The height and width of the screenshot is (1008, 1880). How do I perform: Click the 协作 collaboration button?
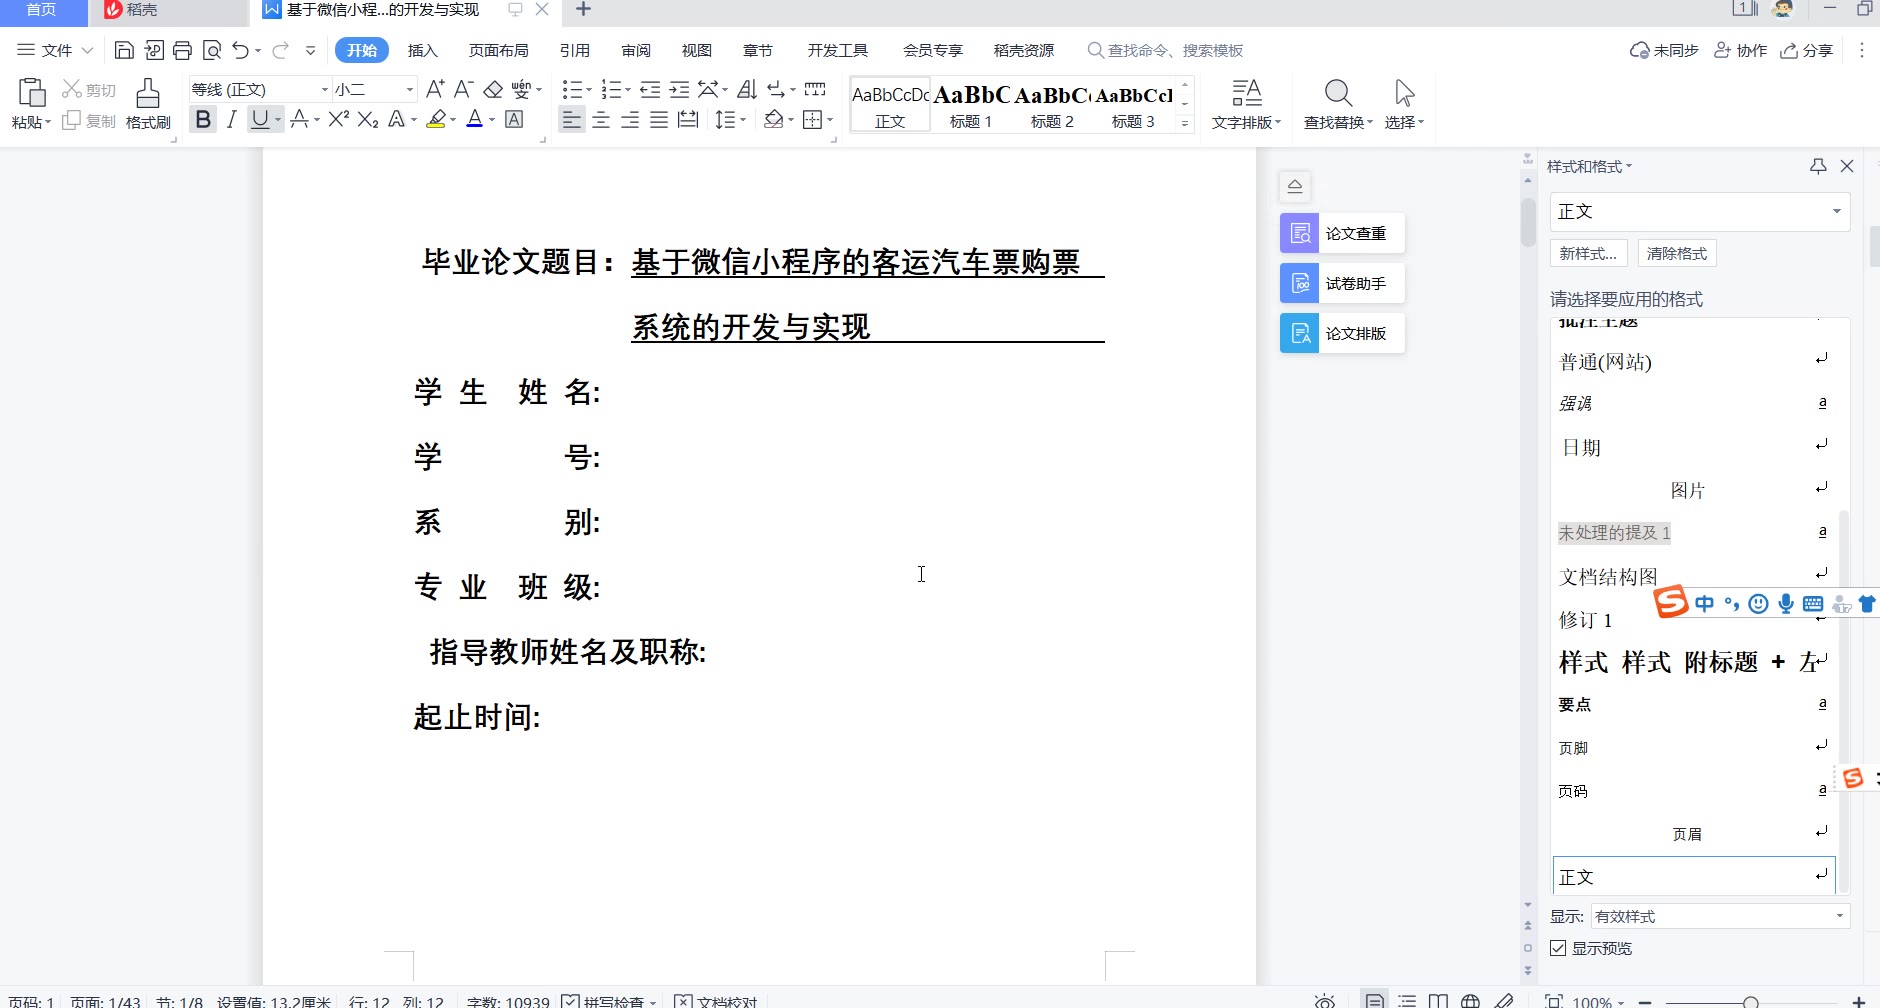point(1740,50)
